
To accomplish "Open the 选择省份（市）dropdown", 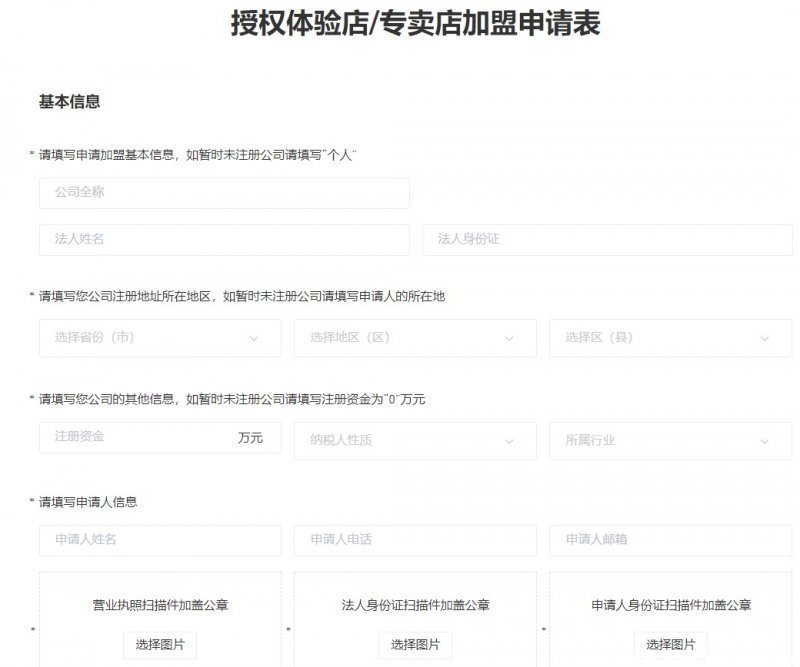I will (x=160, y=338).
